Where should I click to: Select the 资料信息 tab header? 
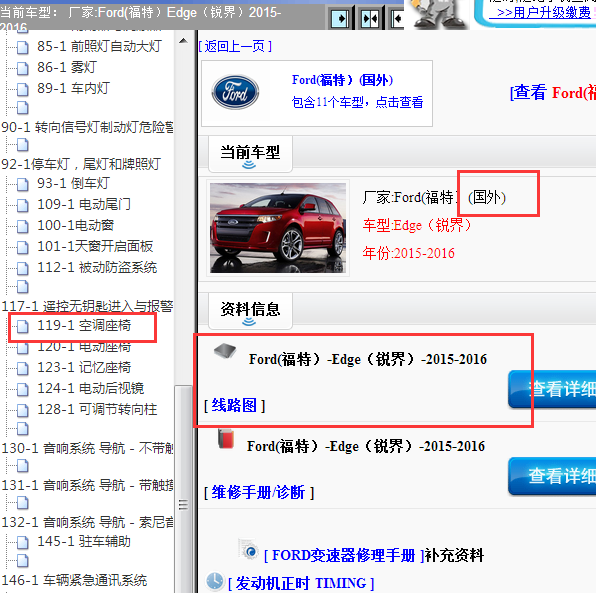tap(250, 310)
